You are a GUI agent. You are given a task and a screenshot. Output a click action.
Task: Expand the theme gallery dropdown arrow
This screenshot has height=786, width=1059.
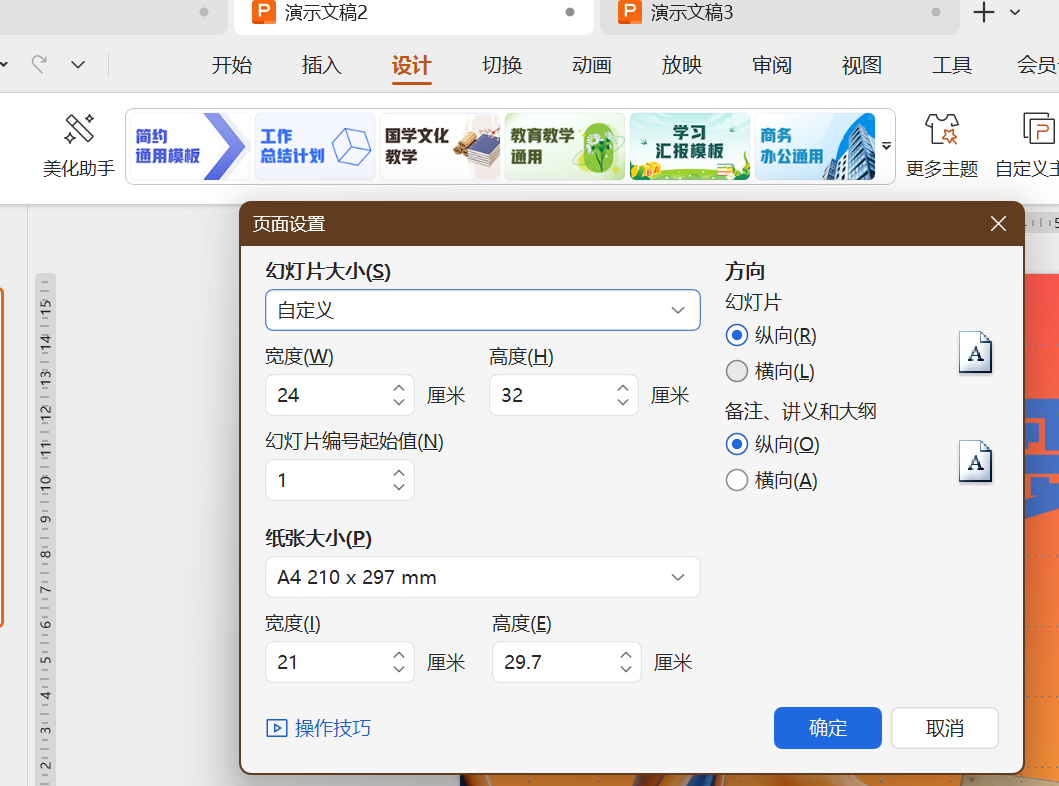[886, 146]
